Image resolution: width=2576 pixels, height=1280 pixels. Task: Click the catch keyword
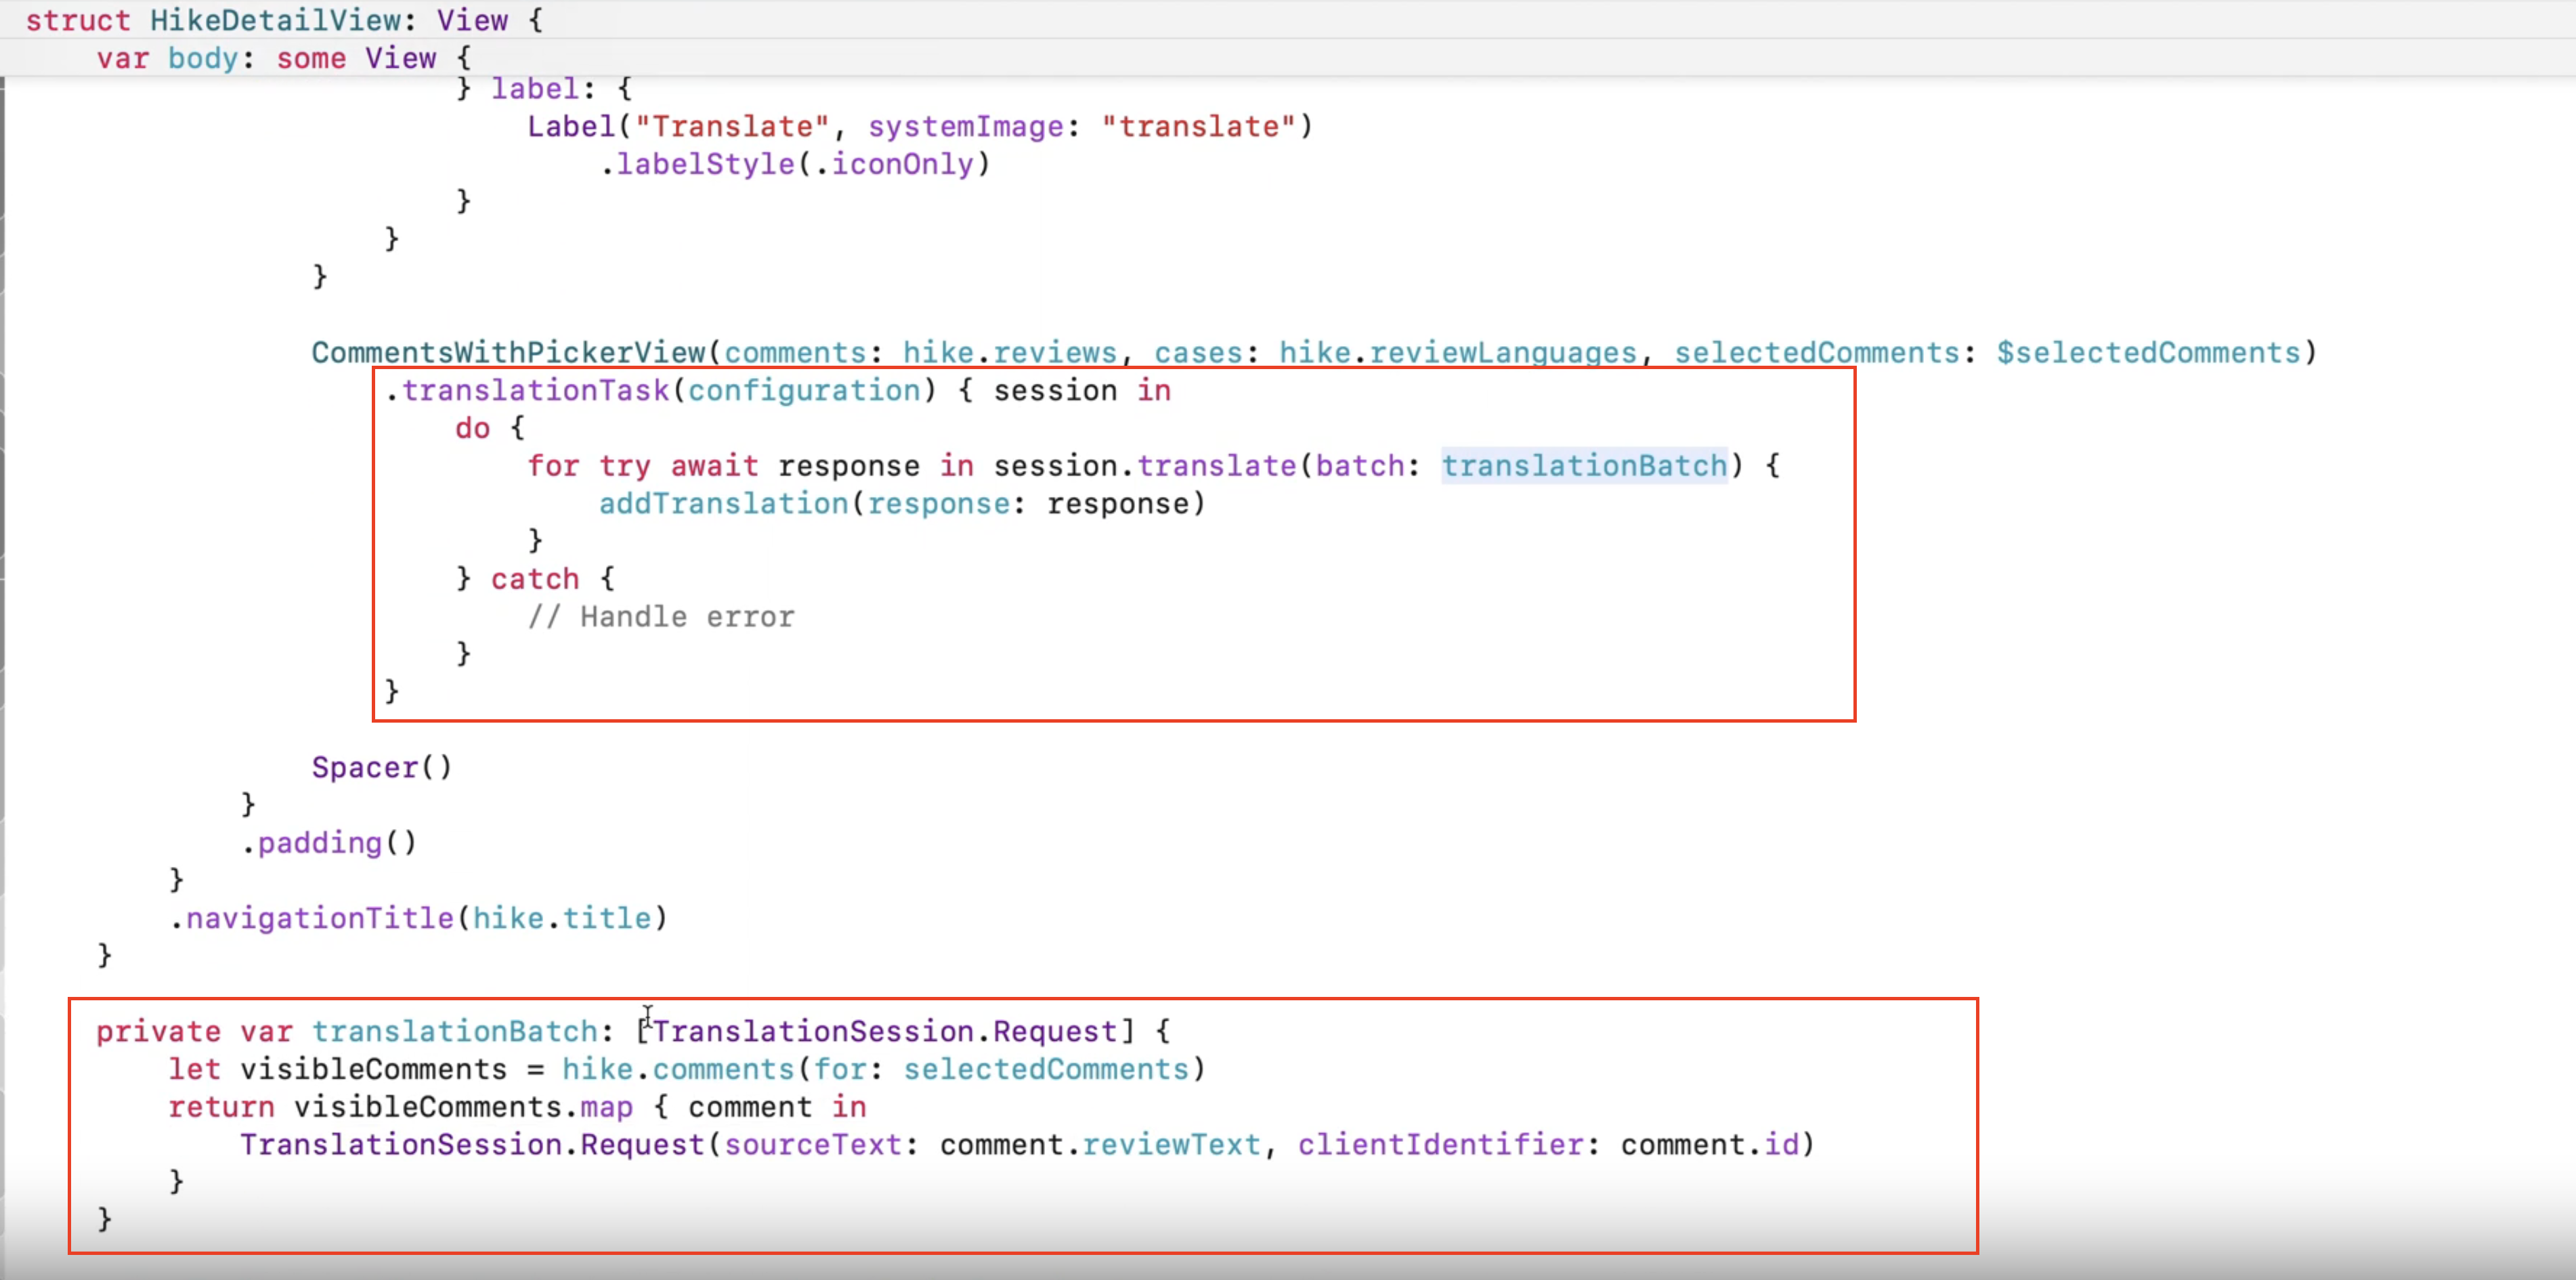point(535,579)
